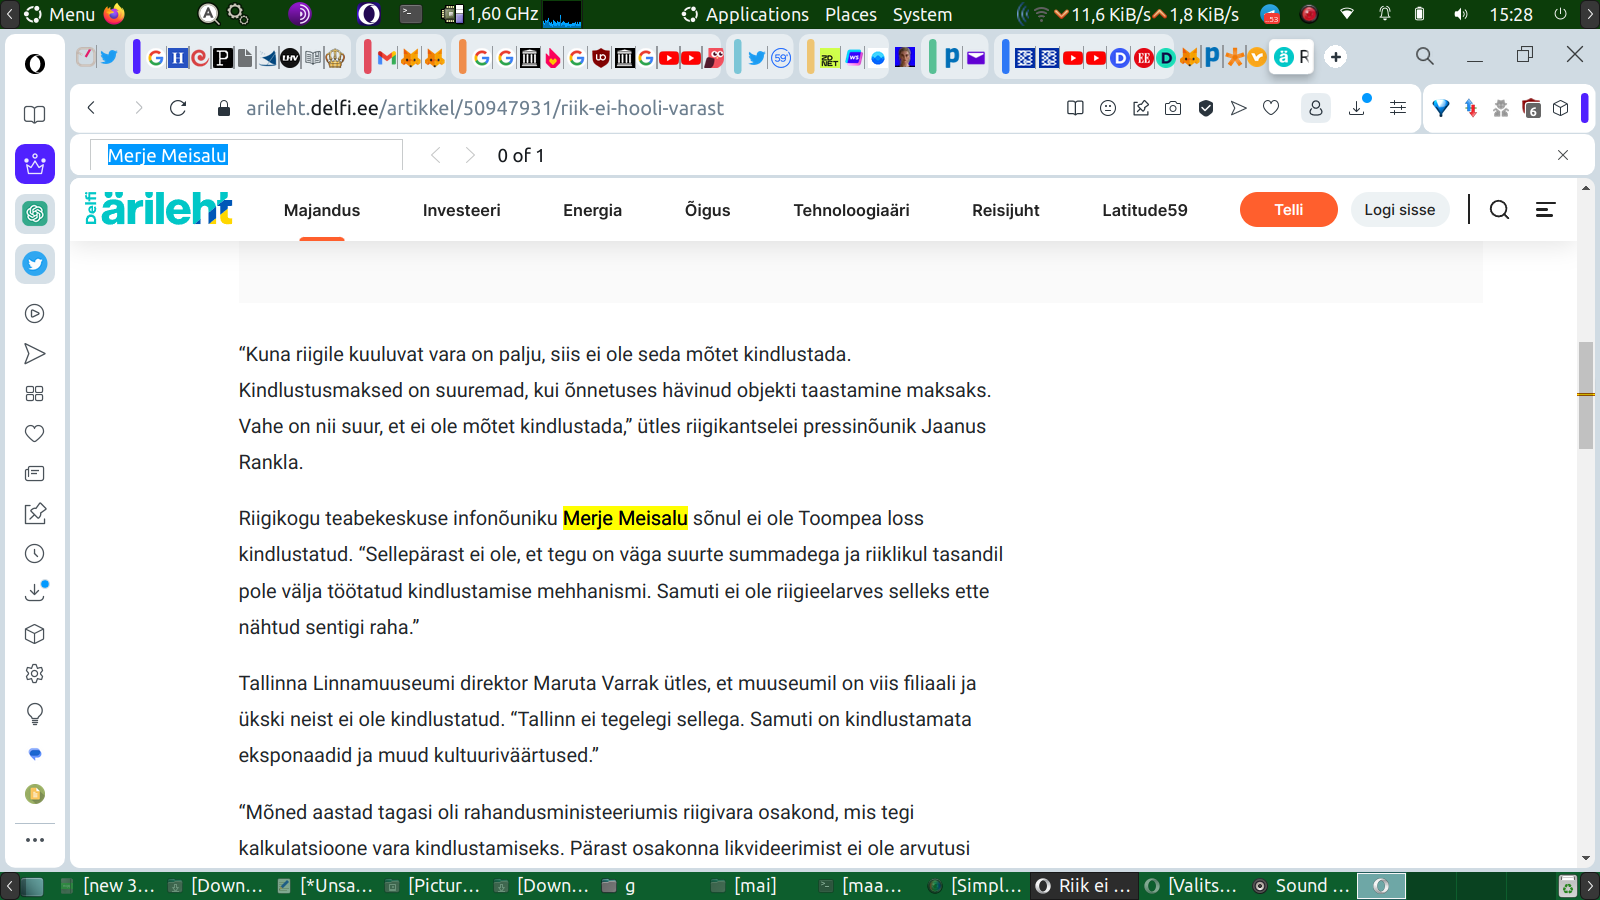Open the Player sidebar icon
The height and width of the screenshot is (900, 1600).
click(35, 314)
